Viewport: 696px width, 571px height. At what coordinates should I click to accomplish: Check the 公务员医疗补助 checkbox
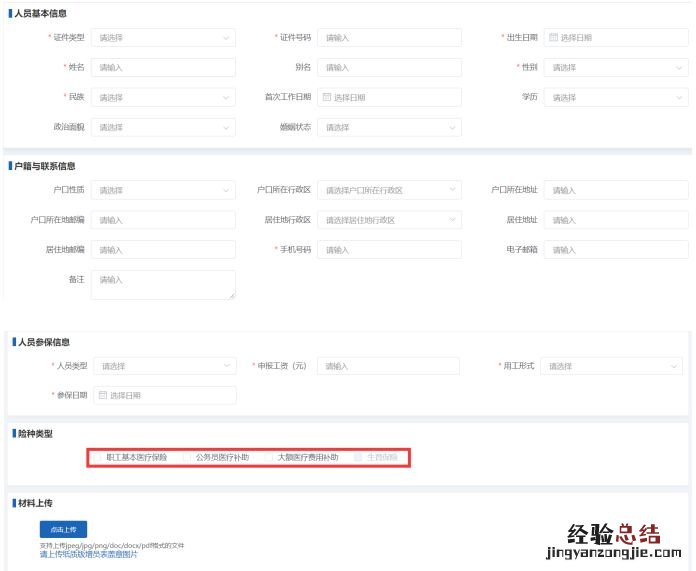click(188, 457)
